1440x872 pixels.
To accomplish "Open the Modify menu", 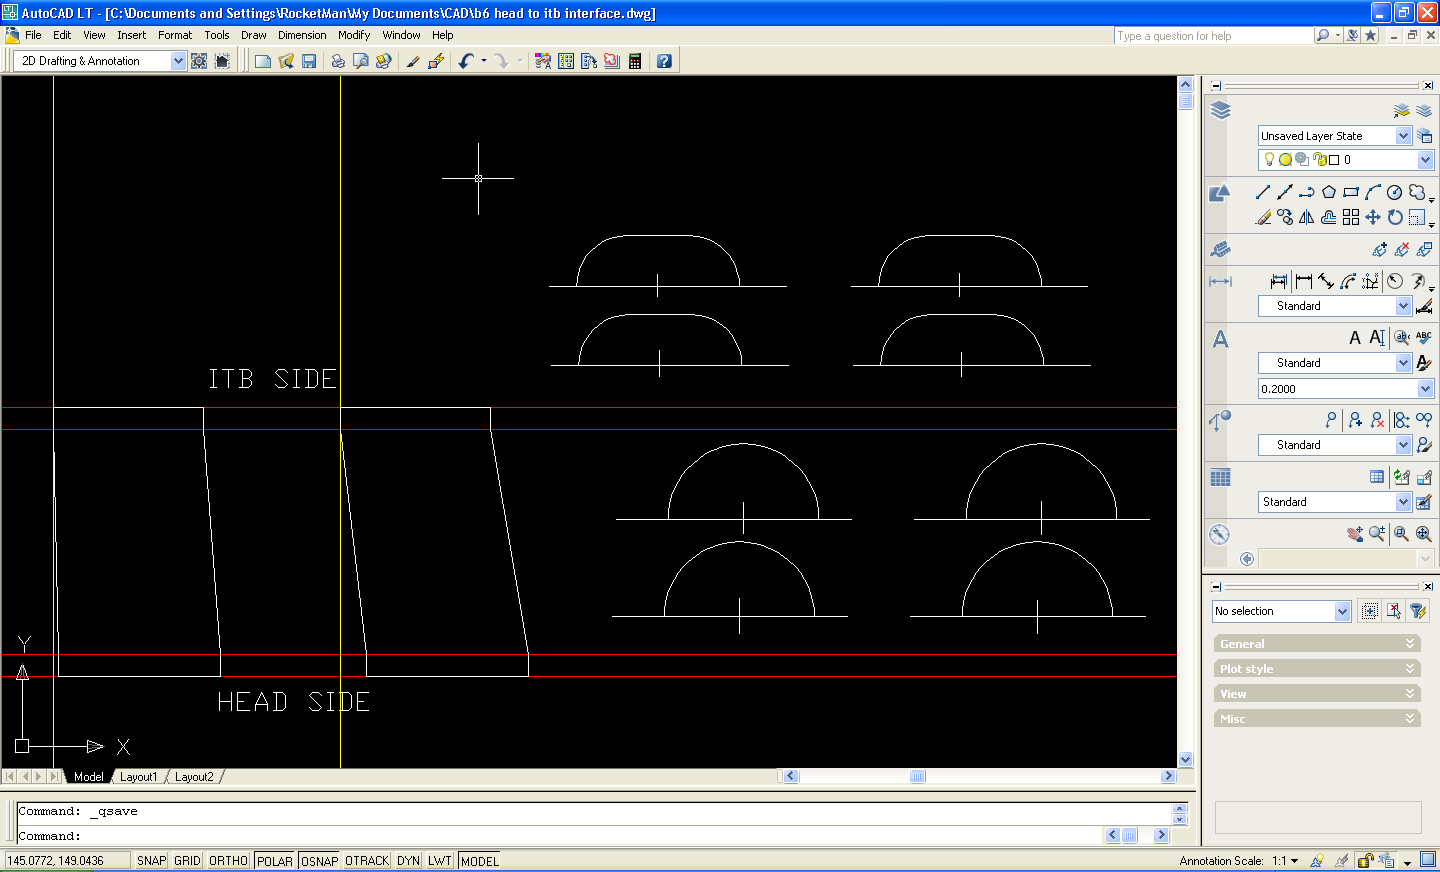I will 354,35.
